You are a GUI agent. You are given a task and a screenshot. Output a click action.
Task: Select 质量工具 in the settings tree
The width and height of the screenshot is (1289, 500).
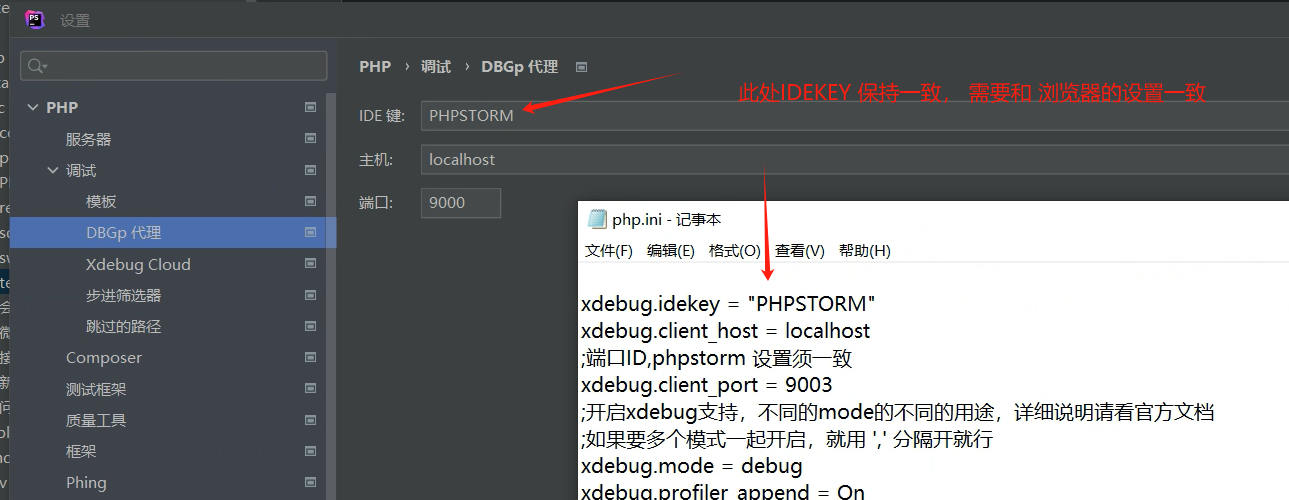click(x=96, y=420)
